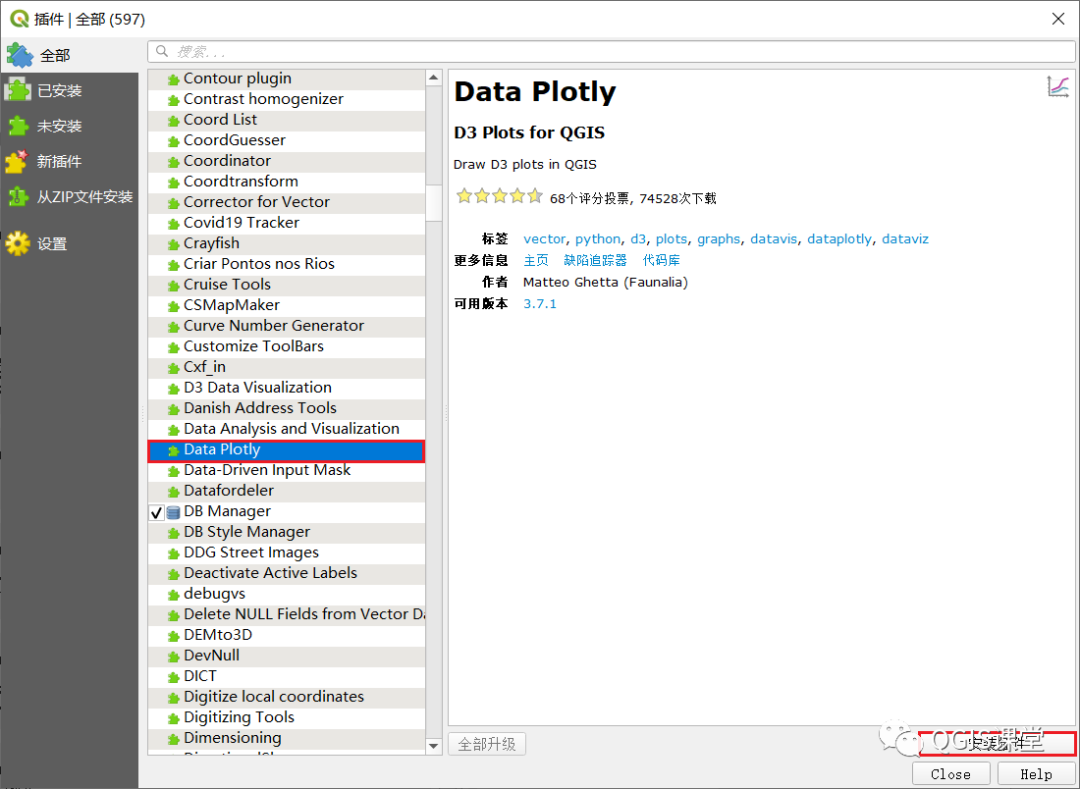Click plugin icon next to Contour plugin
This screenshot has width=1080, height=789.
174,80
